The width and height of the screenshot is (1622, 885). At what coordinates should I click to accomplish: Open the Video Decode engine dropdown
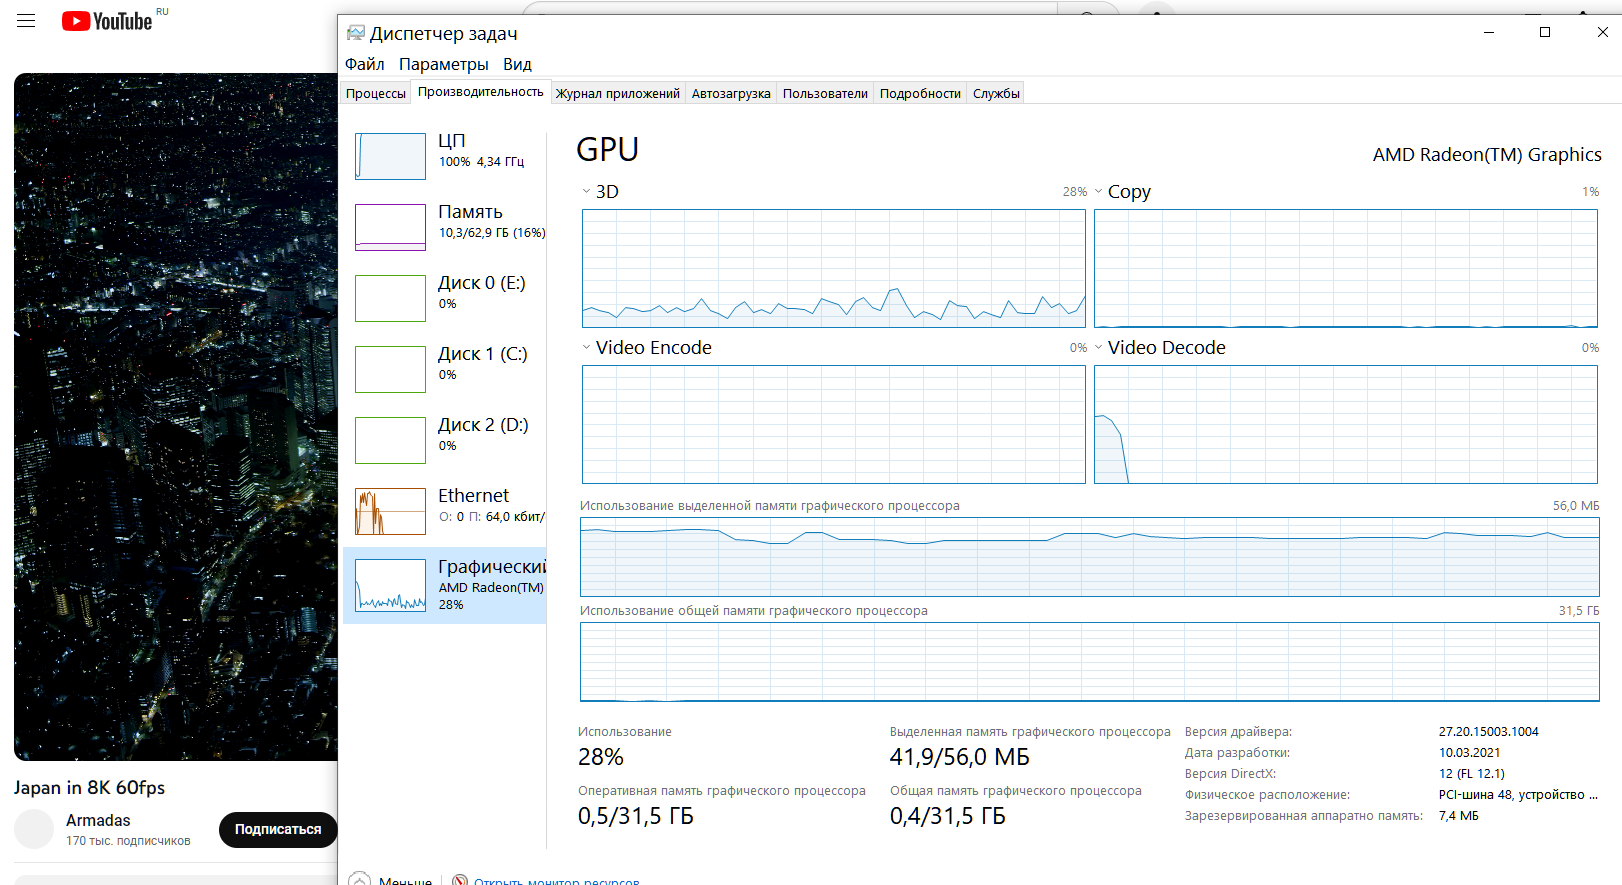coord(1099,347)
